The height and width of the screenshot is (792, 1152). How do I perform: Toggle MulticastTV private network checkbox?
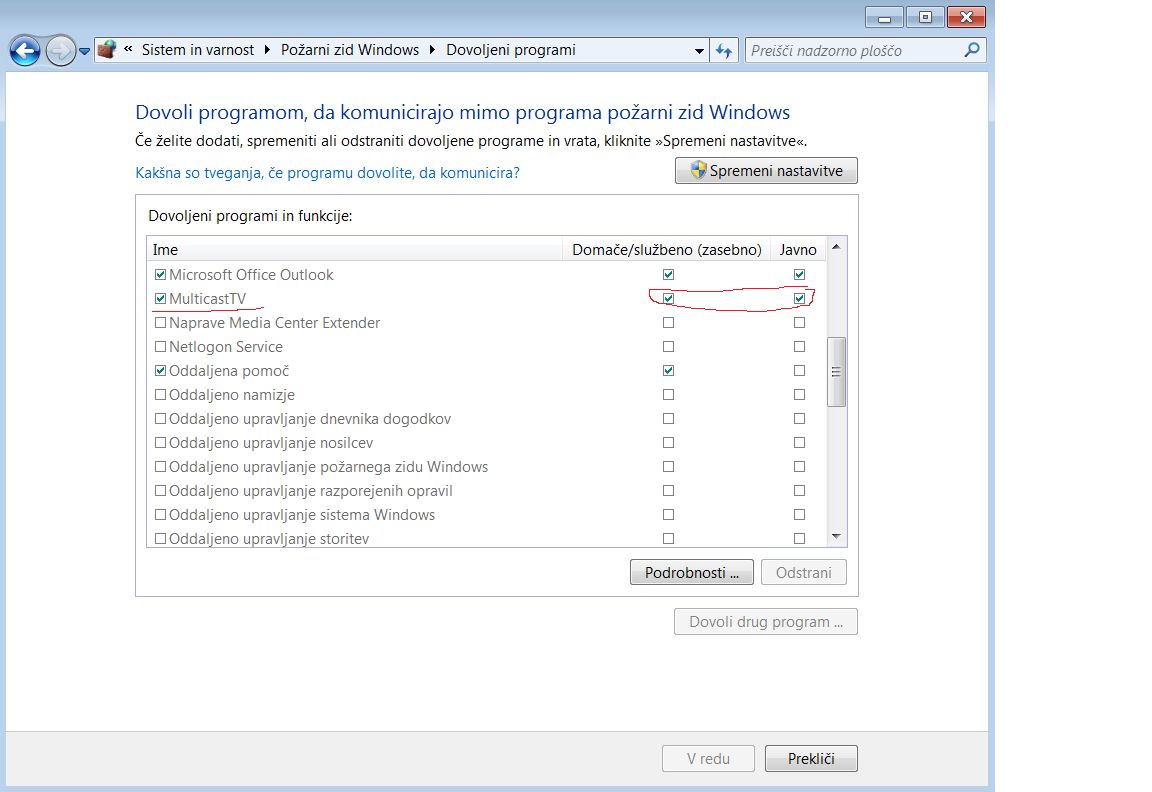click(668, 299)
